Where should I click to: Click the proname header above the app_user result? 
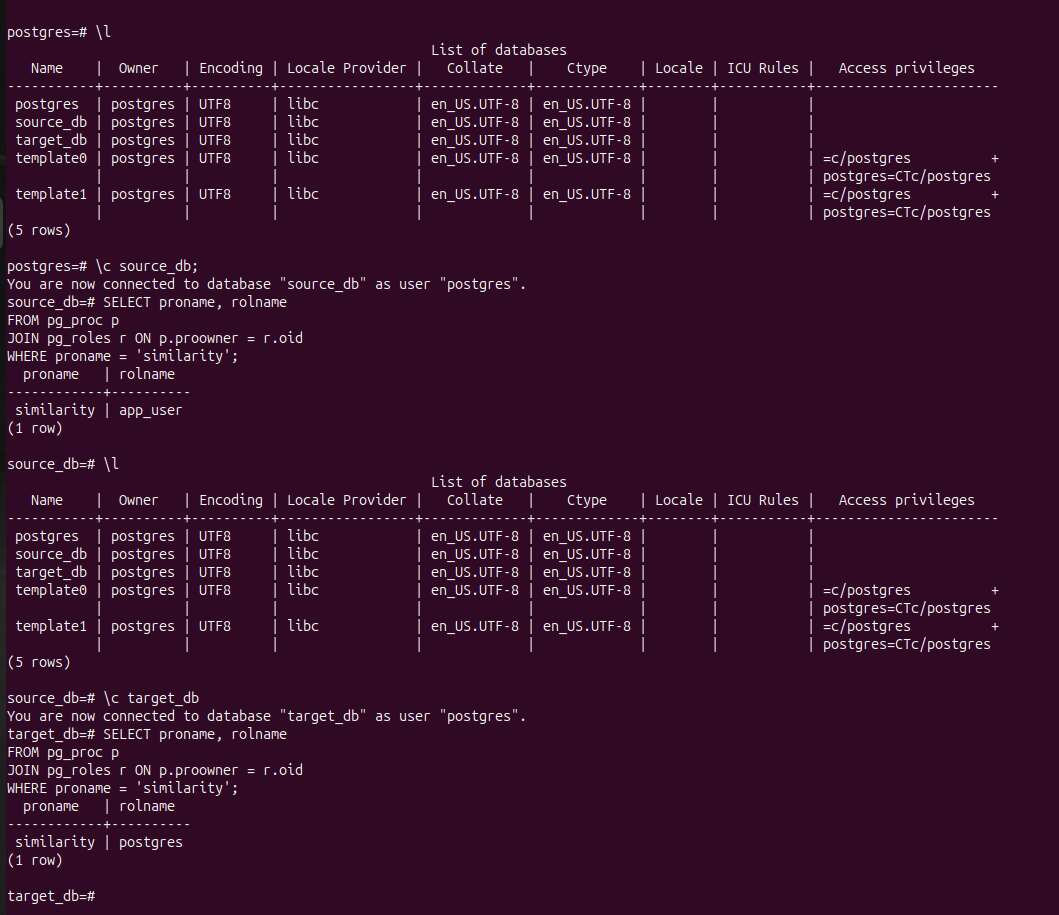[51, 374]
